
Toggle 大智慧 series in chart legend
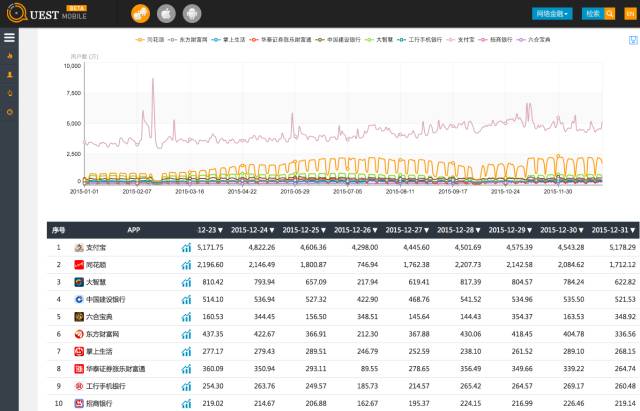379,40
